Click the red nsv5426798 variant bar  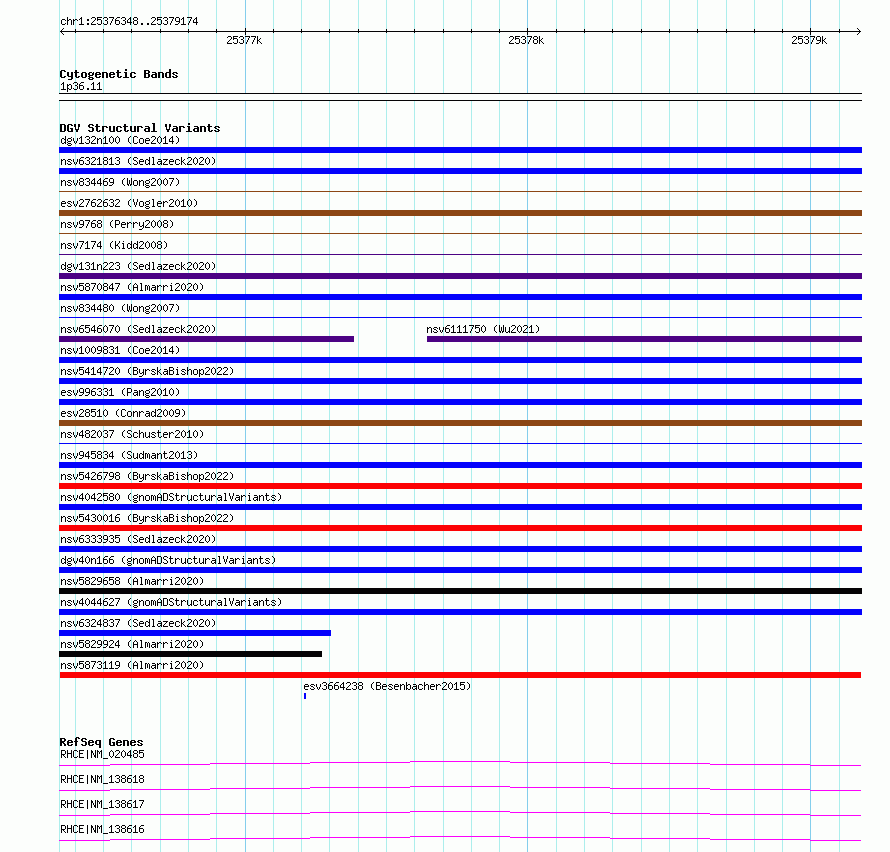(460, 486)
